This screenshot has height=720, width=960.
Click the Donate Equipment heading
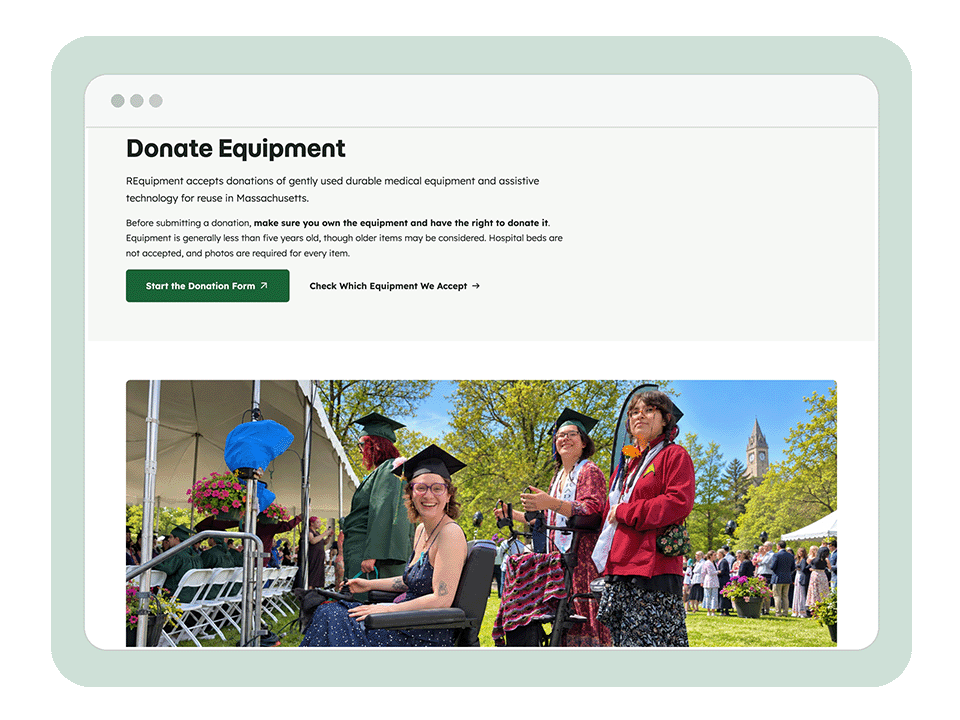coord(236,149)
